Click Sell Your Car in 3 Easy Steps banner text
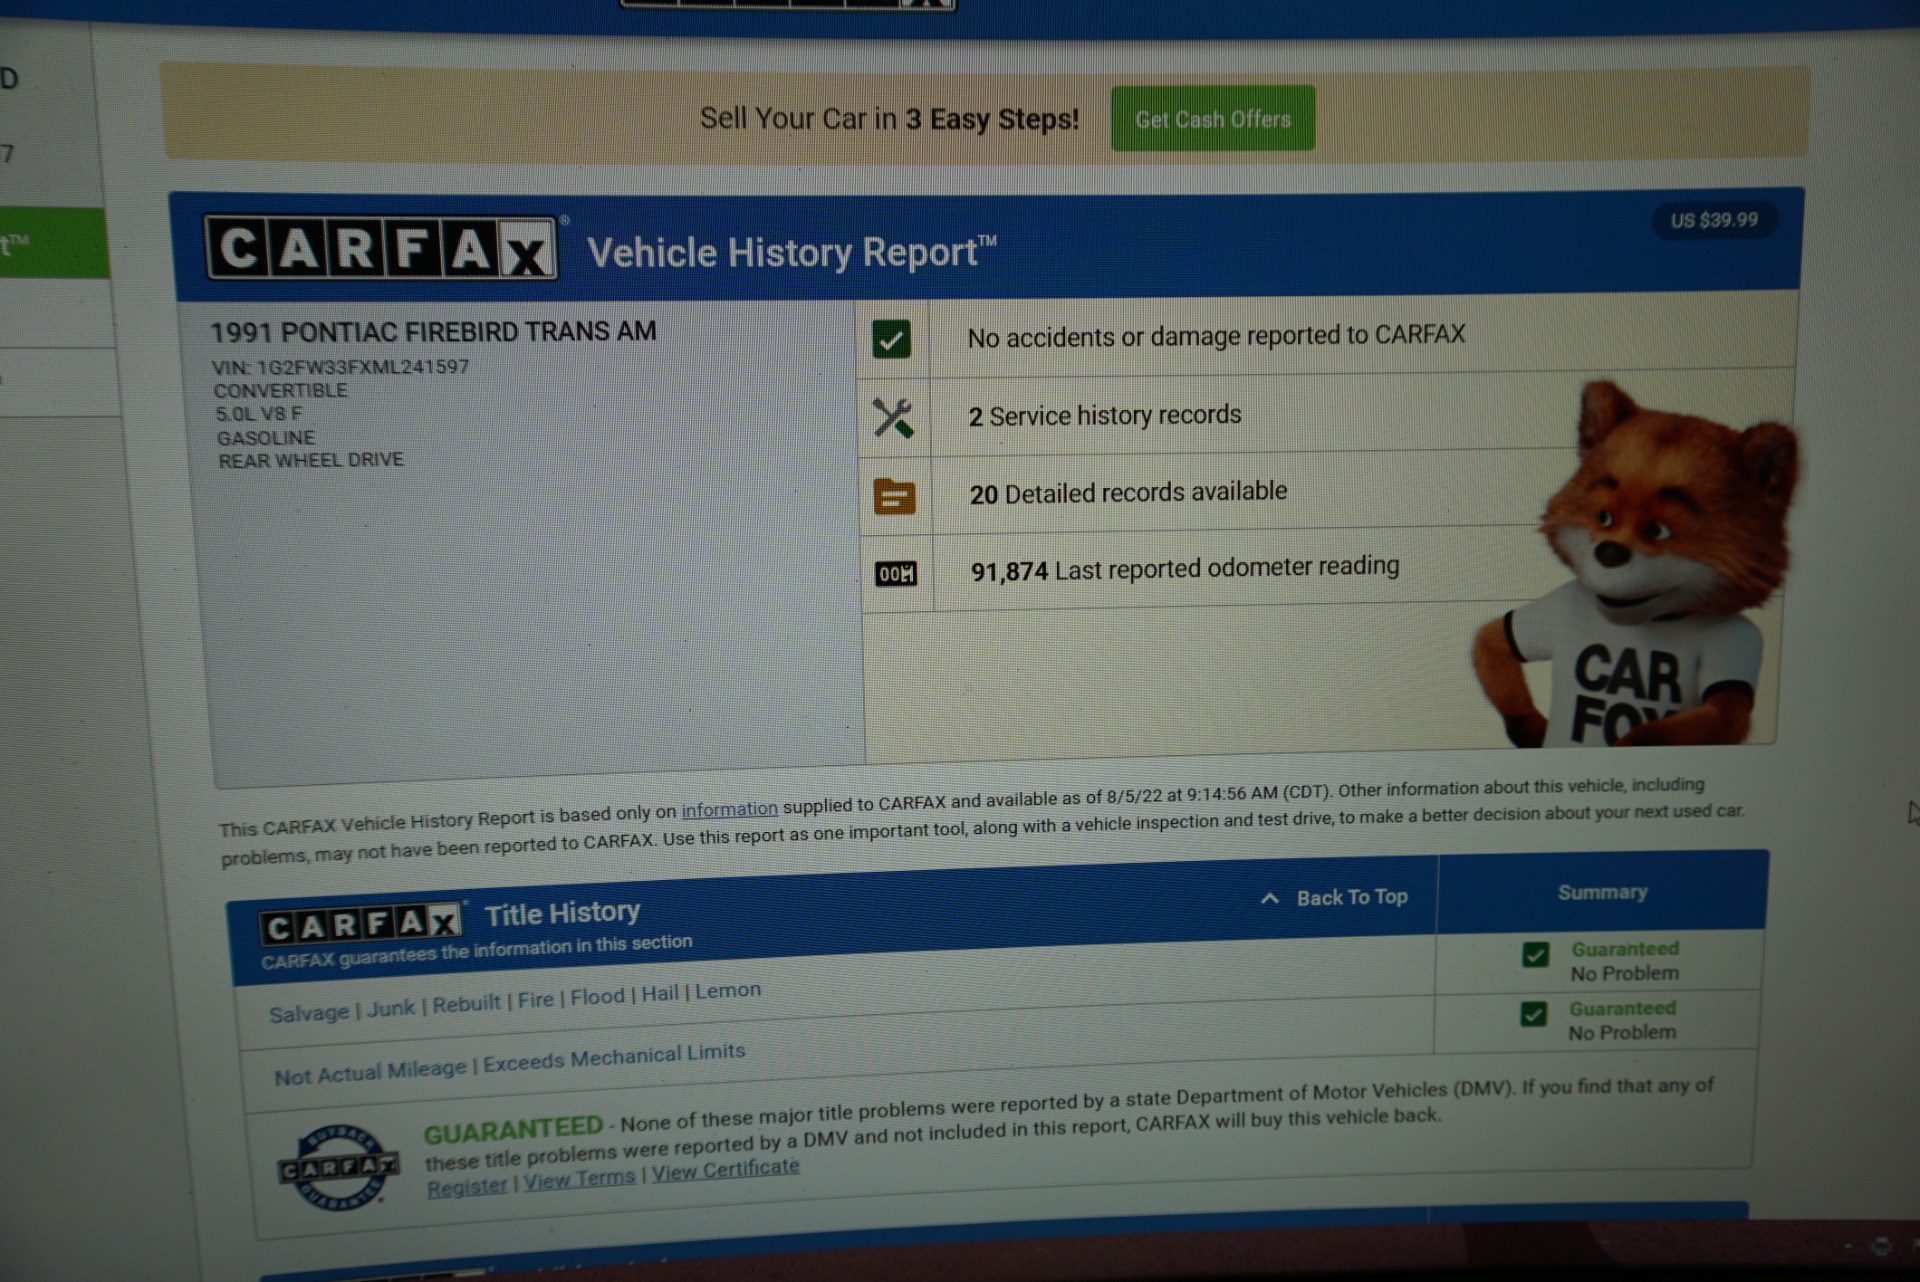 coord(889,119)
